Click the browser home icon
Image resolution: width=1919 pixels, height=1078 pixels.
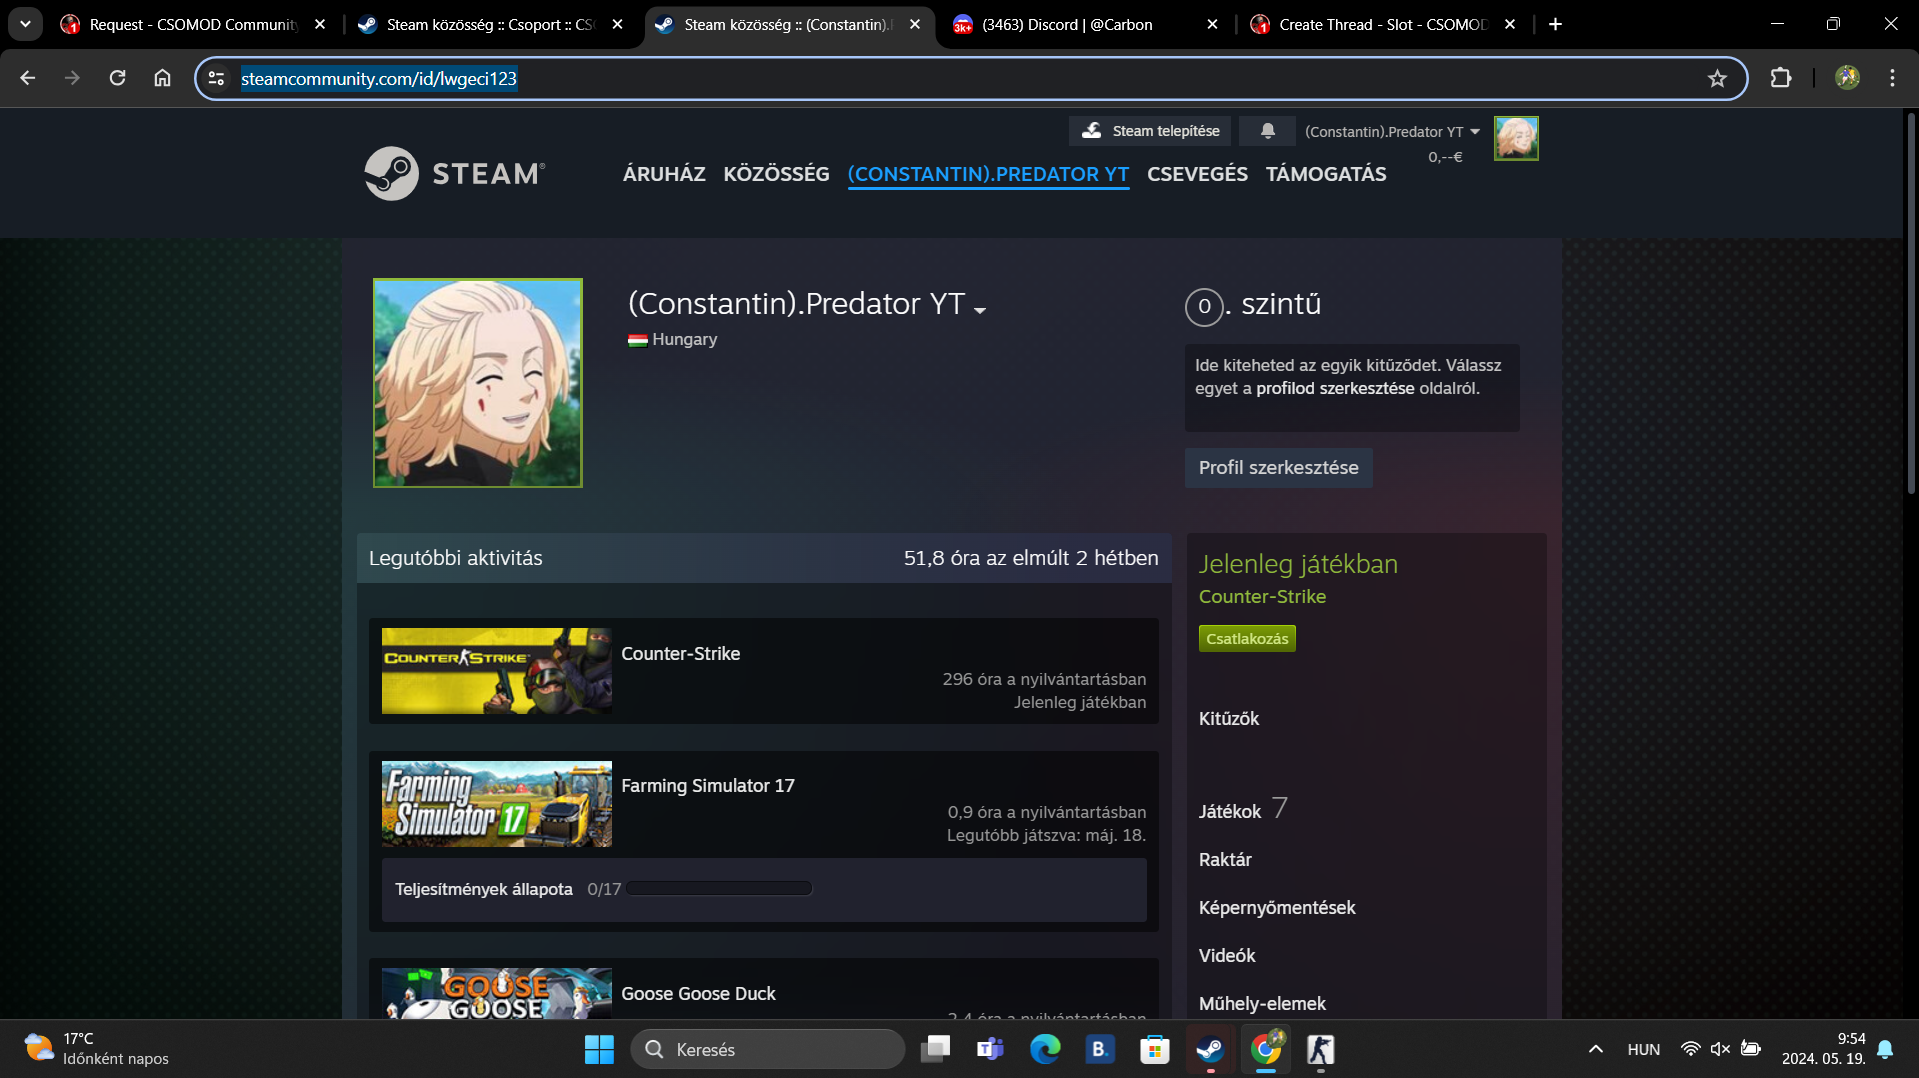[x=162, y=78]
